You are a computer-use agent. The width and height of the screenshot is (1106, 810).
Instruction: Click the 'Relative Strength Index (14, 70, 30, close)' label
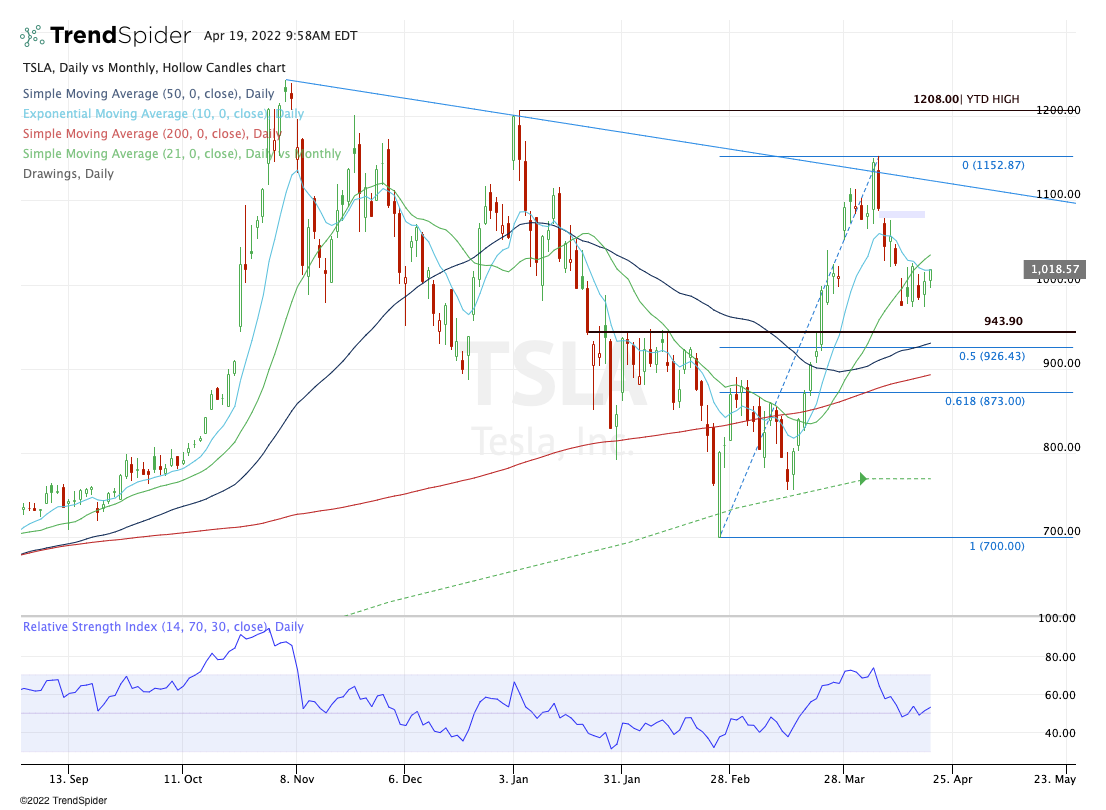pos(163,627)
